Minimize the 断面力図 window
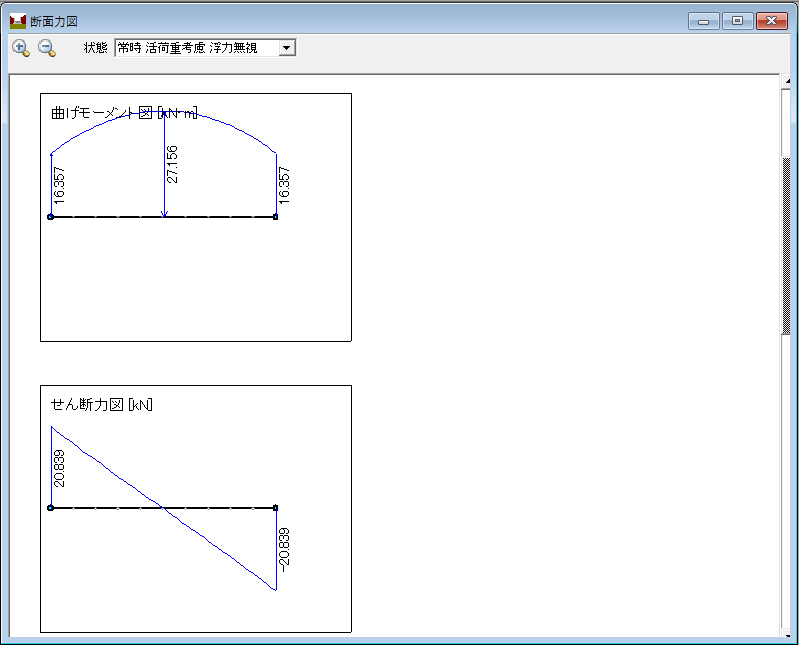This screenshot has width=799, height=645. (x=704, y=21)
